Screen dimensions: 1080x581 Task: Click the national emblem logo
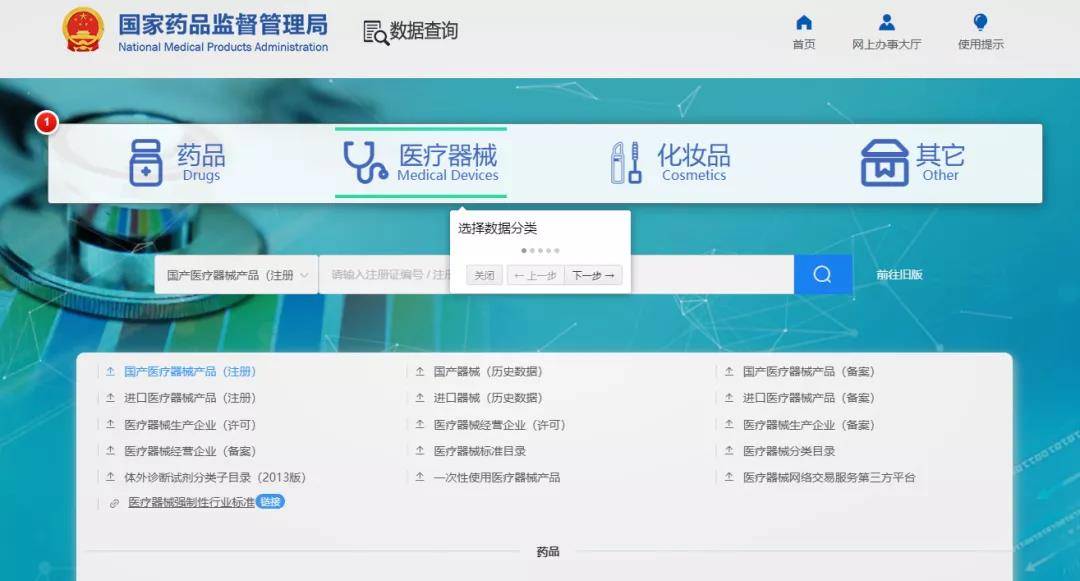click(x=83, y=30)
